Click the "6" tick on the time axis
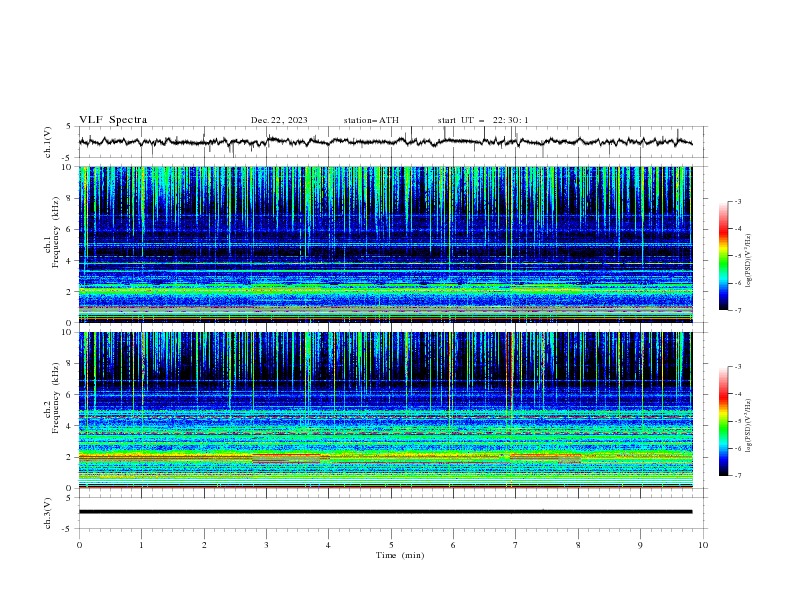The width and height of the screenshot is (792, 612). coord(453,545)
